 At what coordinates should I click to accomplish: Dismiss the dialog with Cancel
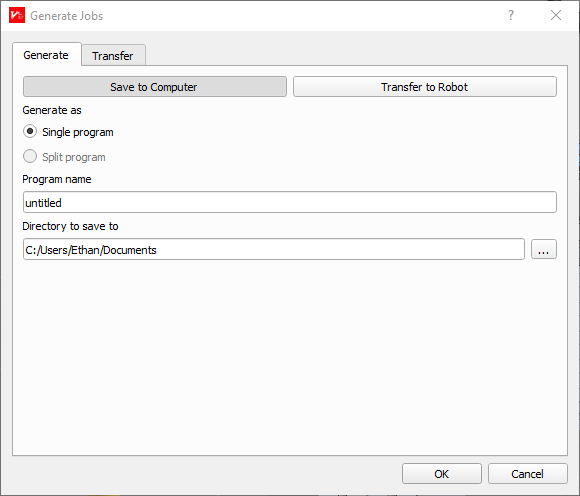pos(527,474)
